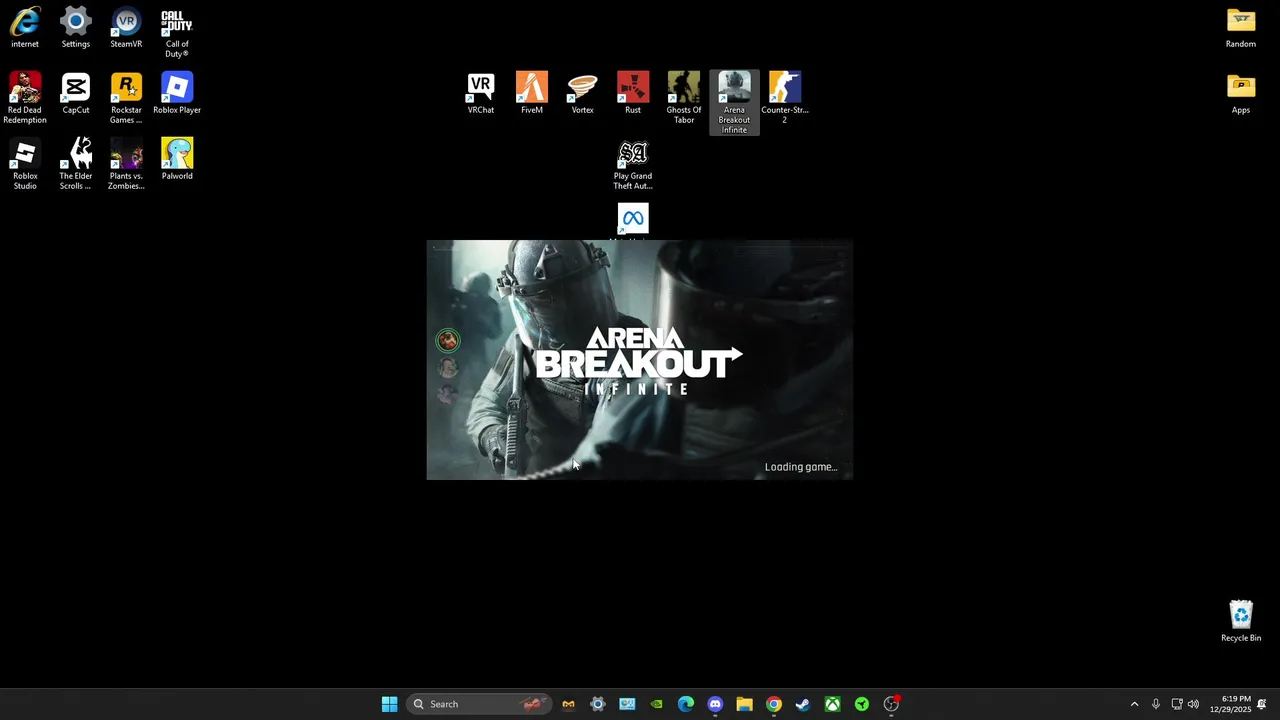Open the volume control in tray
1280x720 pixels.
pyautogui.click(x=1193, y=704)
